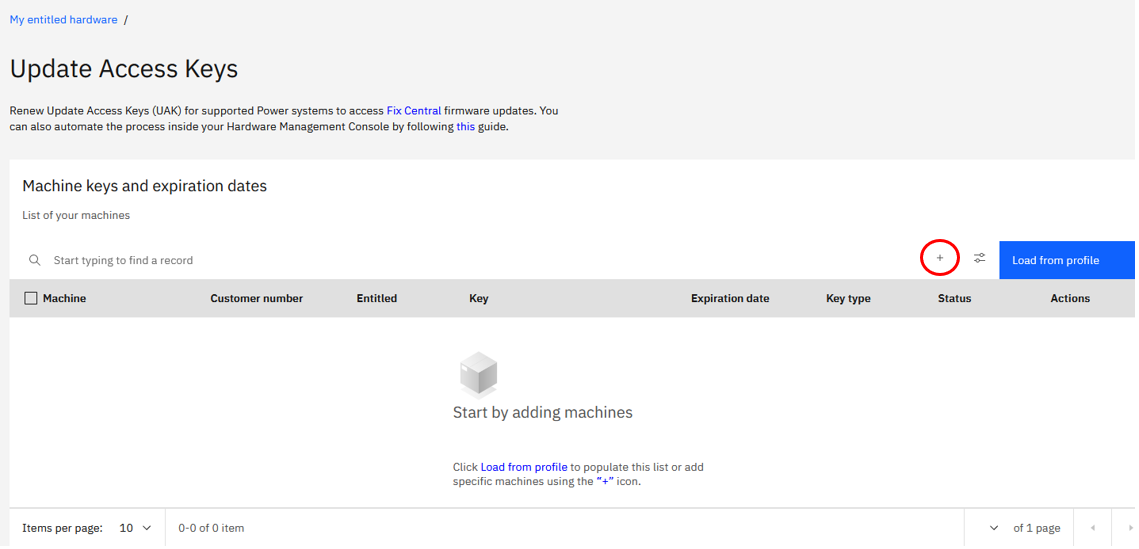Click the Customer number column header

tap(256, 298)
